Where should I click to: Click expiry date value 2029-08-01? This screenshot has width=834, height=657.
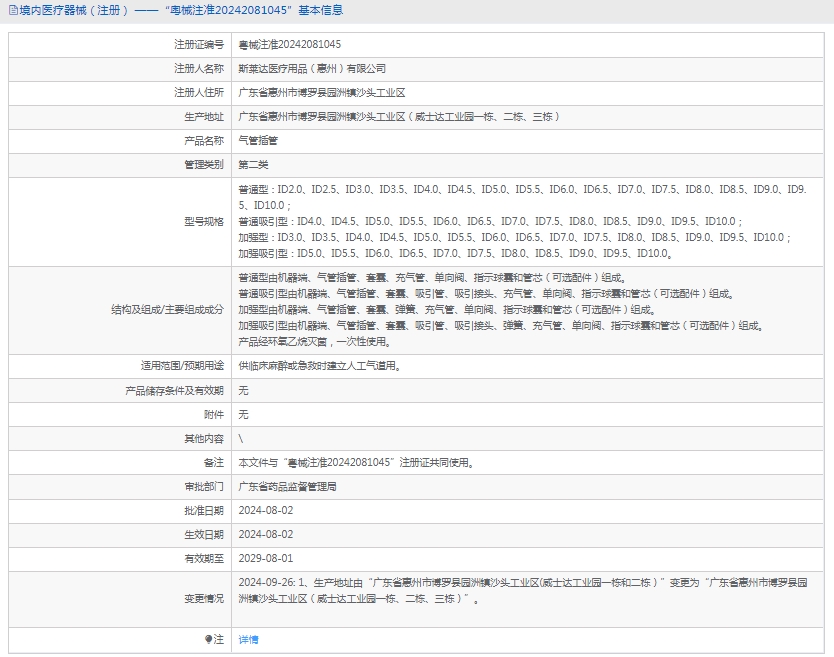coord(265,558)
